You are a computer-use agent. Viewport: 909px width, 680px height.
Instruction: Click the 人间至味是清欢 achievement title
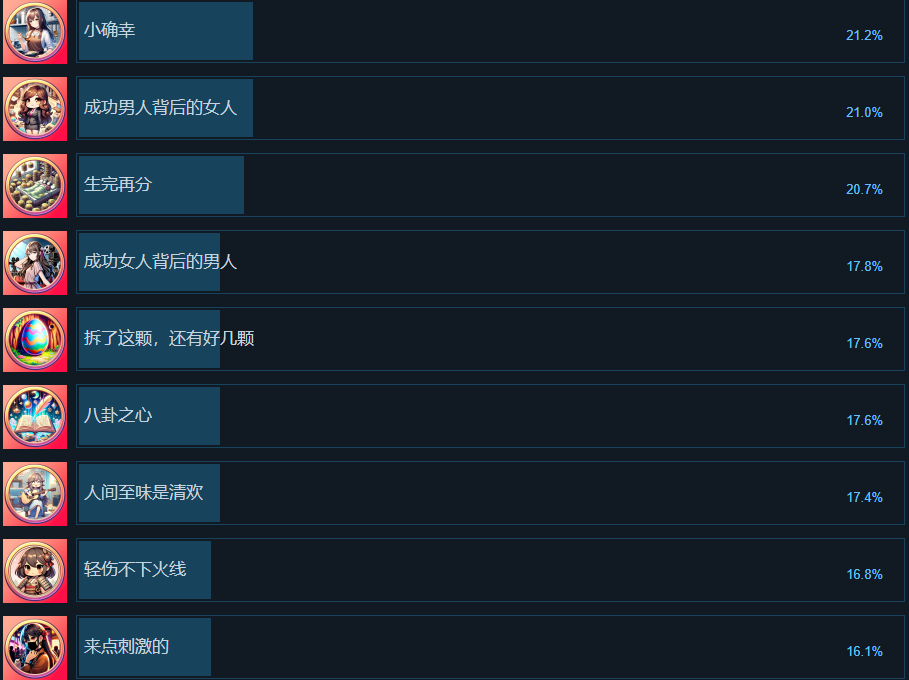pos(144,492)
